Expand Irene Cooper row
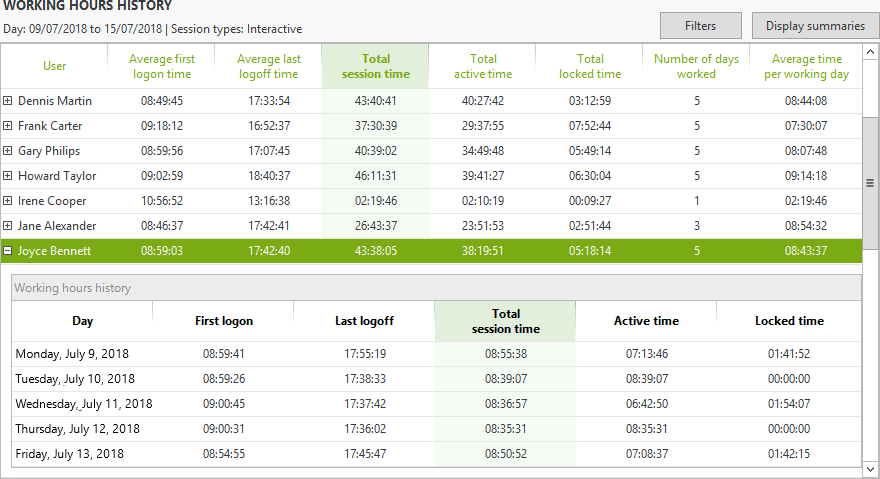 point(8,201)
